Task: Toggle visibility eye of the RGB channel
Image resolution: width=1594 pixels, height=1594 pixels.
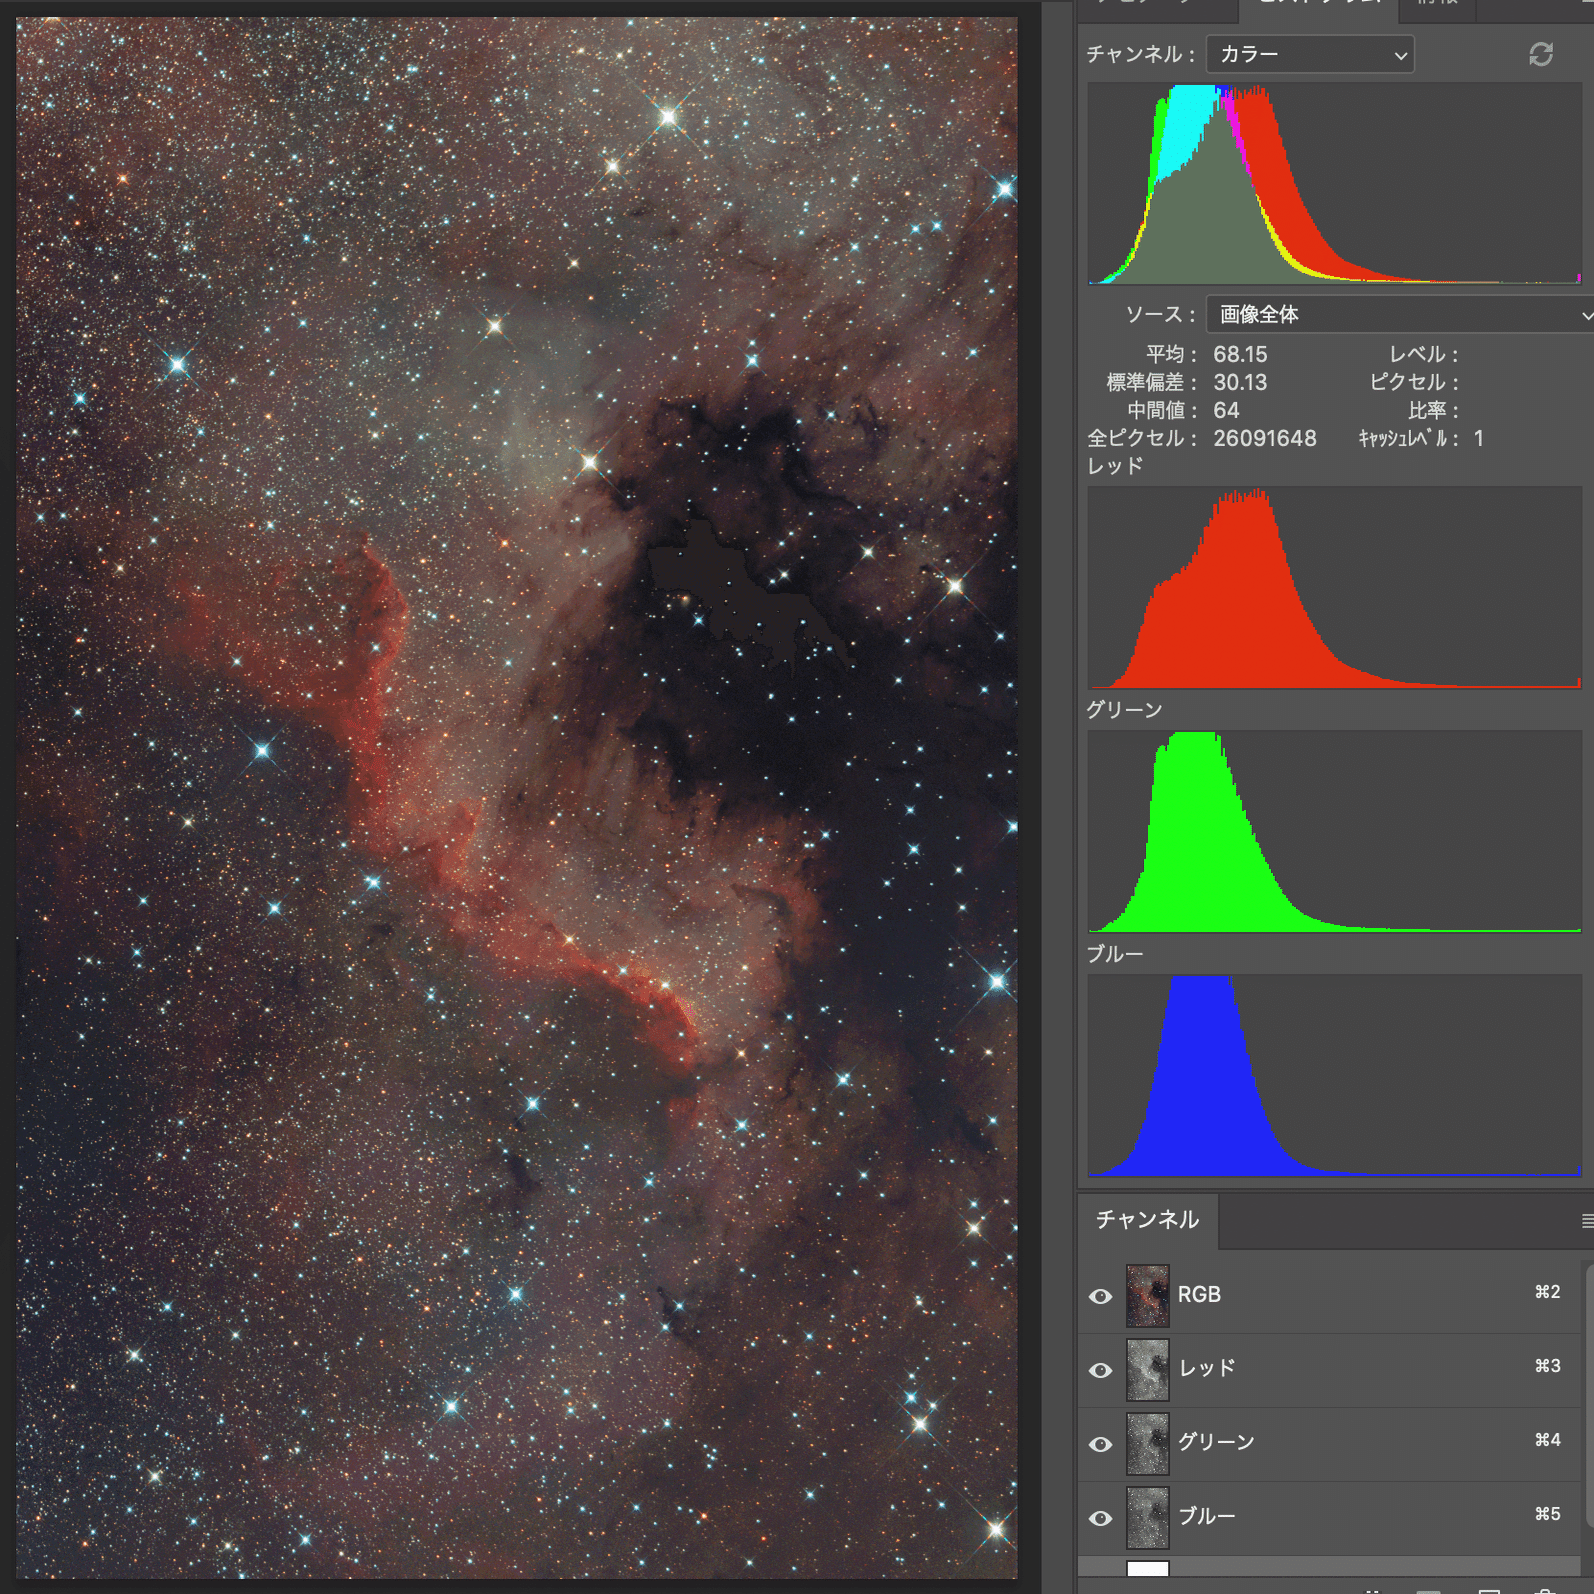Action: (x=1100, y=1296)
